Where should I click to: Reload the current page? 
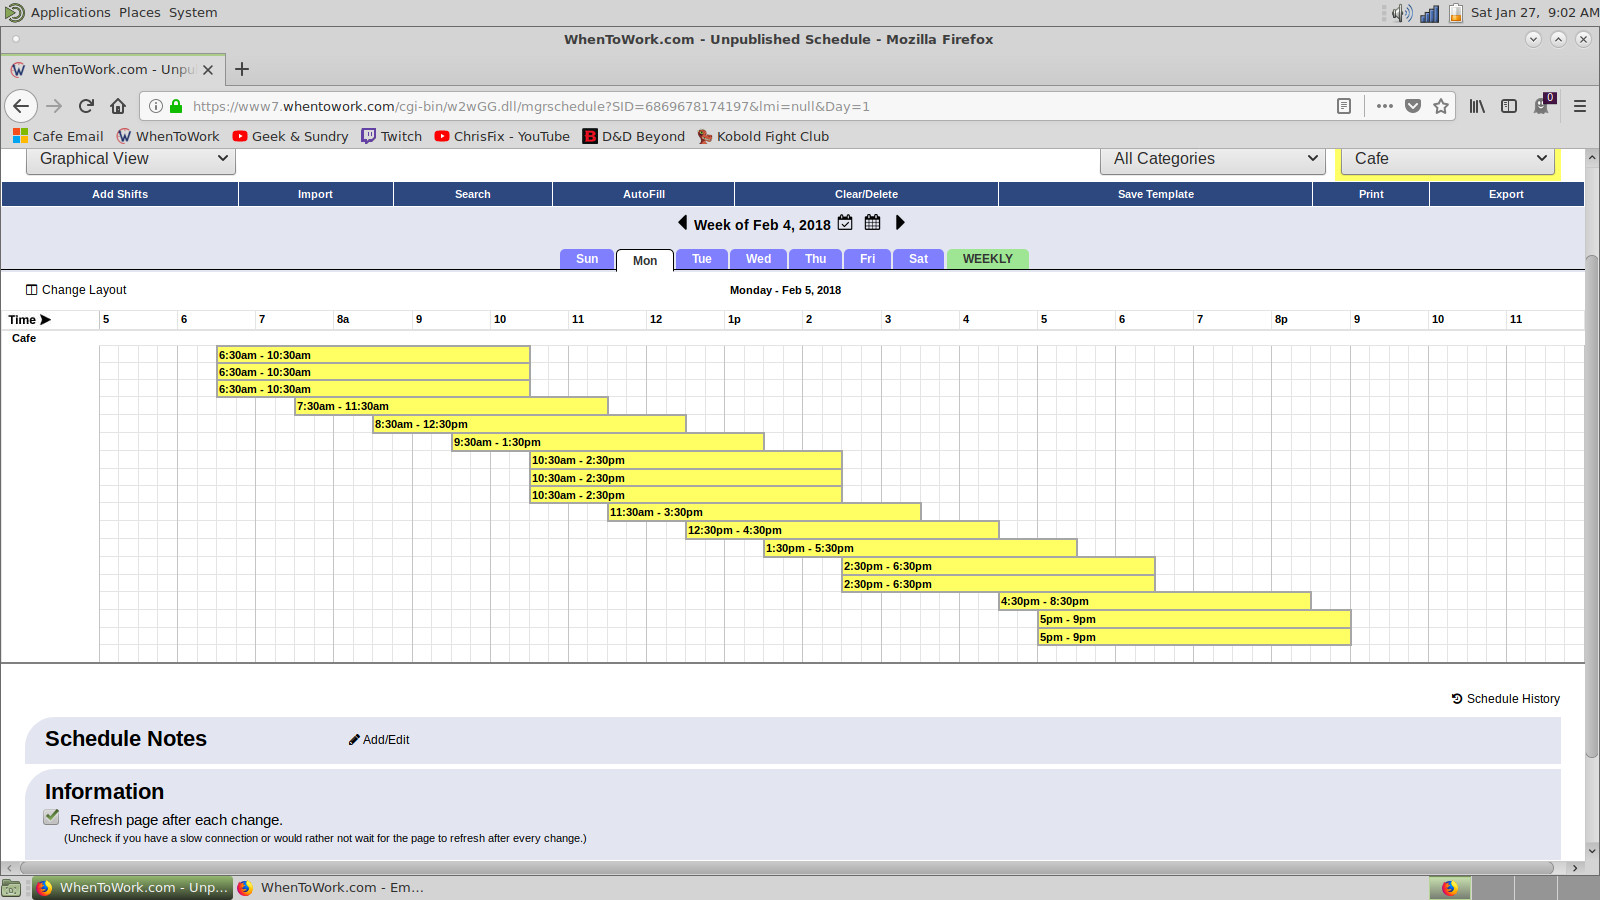pos(86,106)
